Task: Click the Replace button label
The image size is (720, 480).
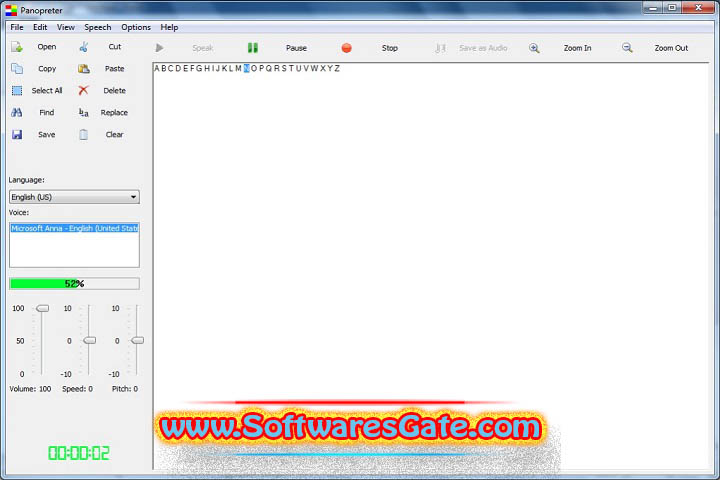Action: (x=114, y=113)
